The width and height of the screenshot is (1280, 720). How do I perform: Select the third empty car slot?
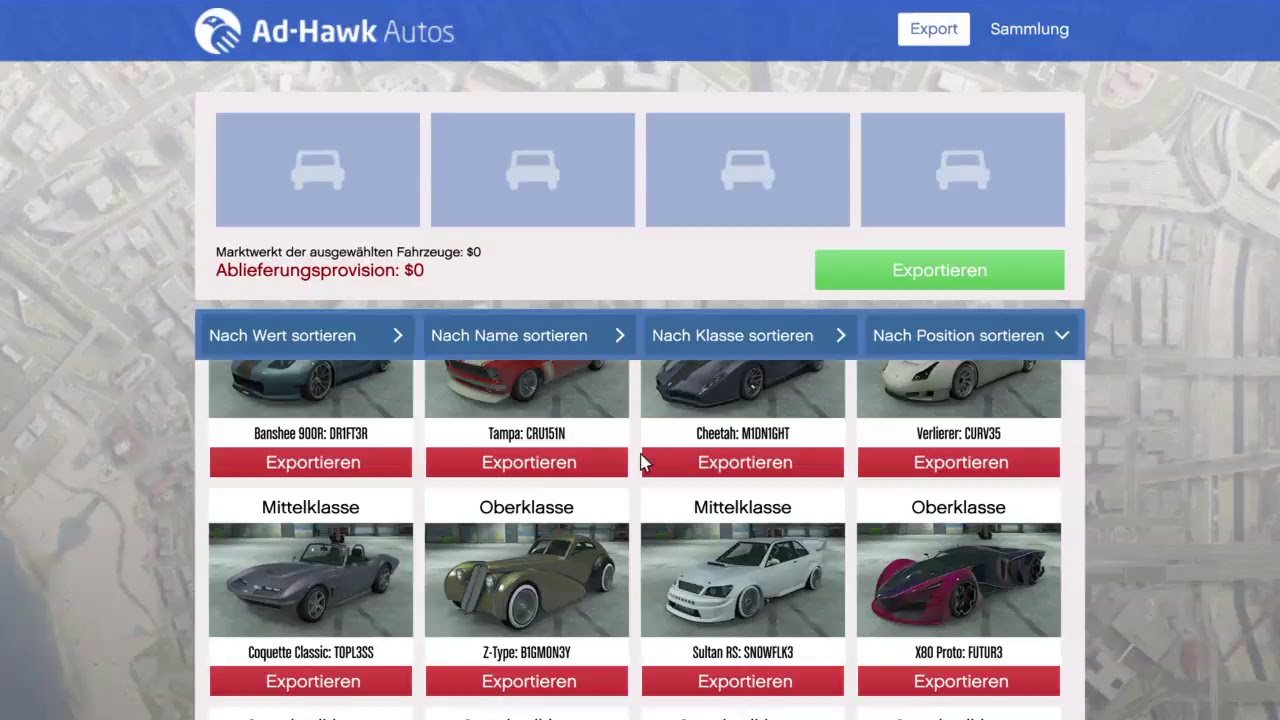(x=748, y=170)
